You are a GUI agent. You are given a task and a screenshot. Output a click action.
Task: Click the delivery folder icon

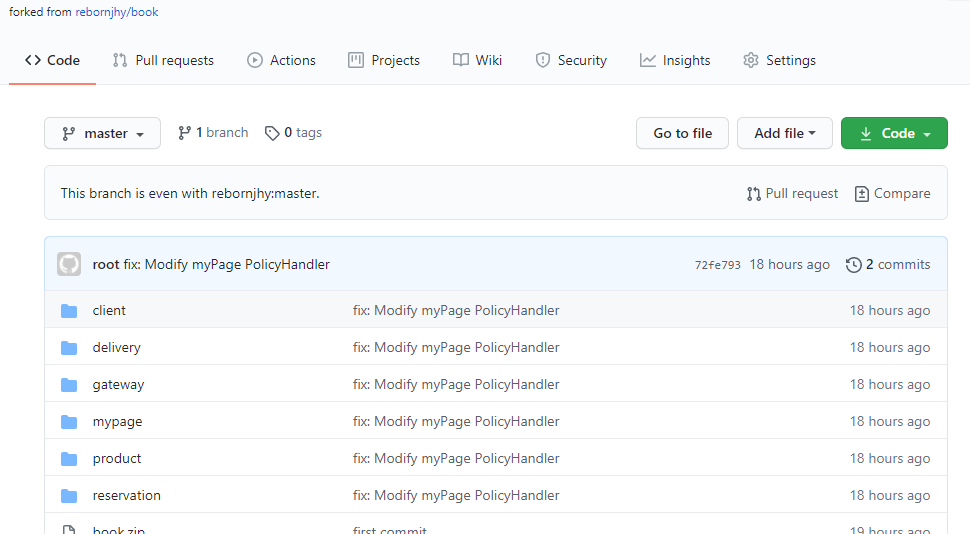click(x=69, y=348)
